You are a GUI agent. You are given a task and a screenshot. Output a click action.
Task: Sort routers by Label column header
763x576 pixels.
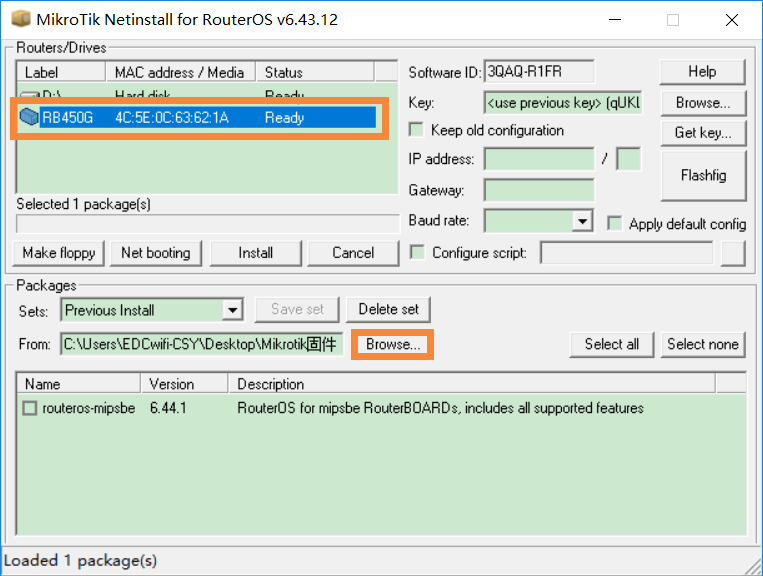tap(61, 72)
